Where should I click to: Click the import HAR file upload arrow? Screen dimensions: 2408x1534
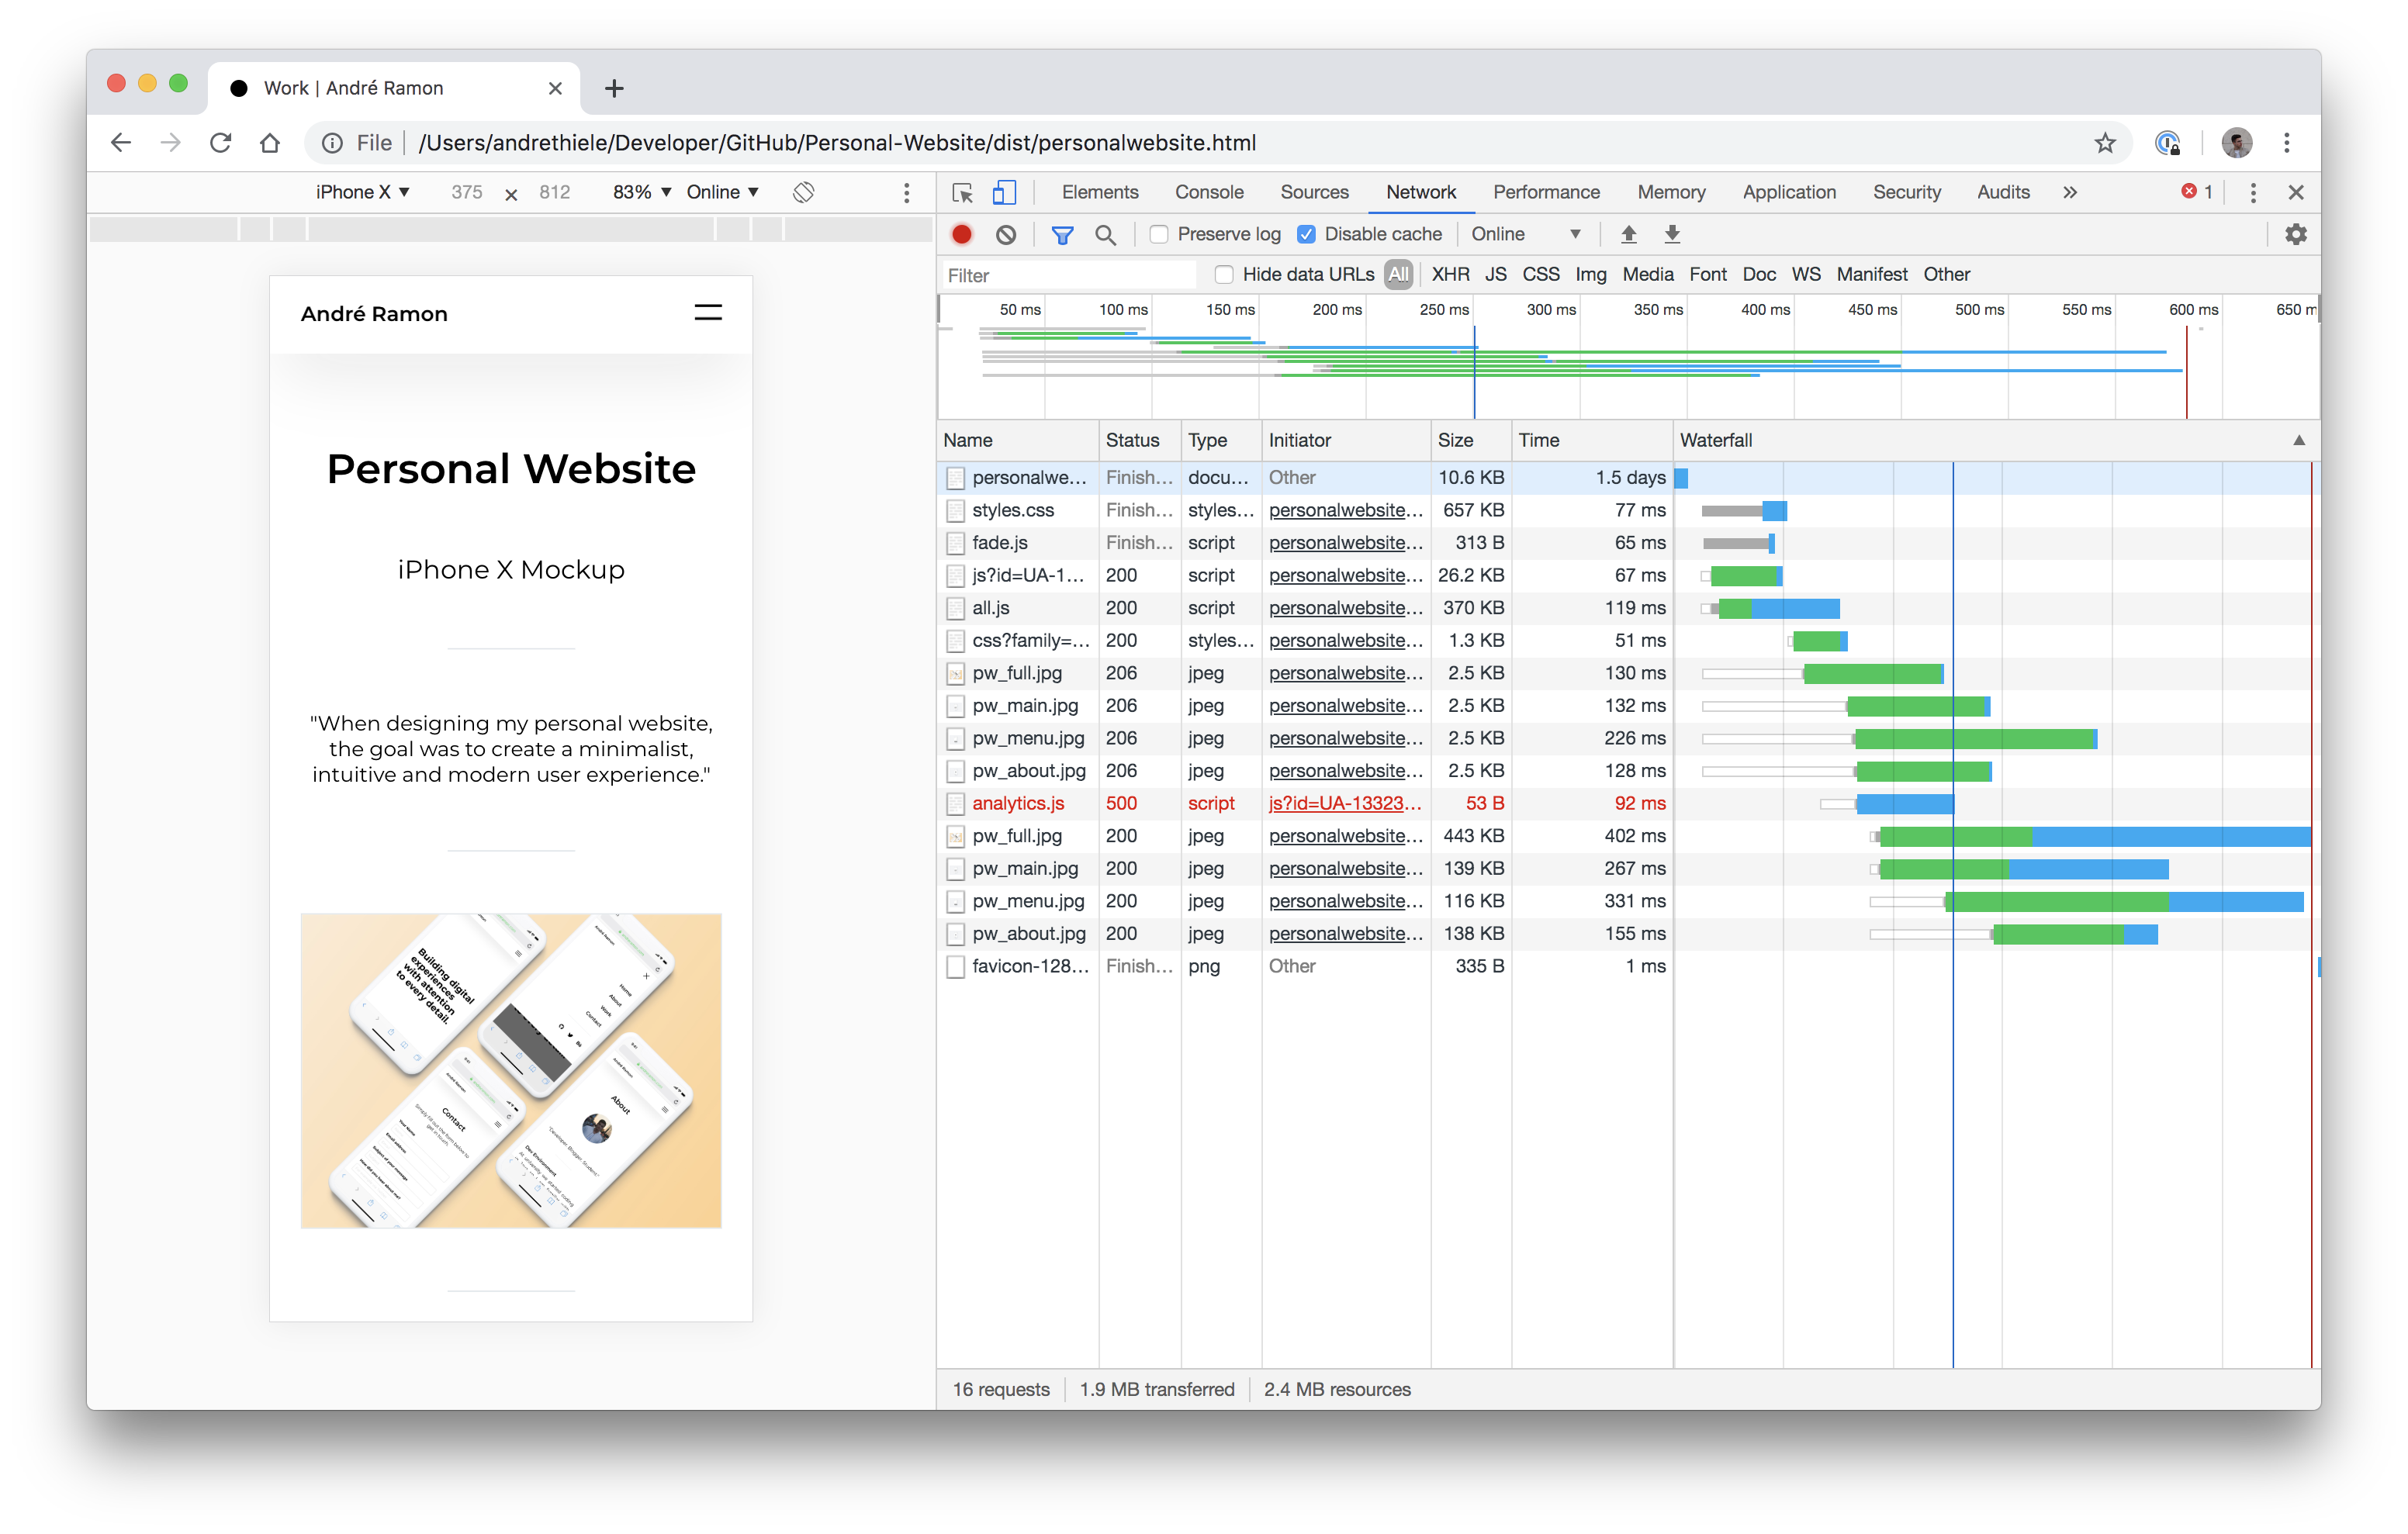pyautogui.click(x=1628, y=234)
